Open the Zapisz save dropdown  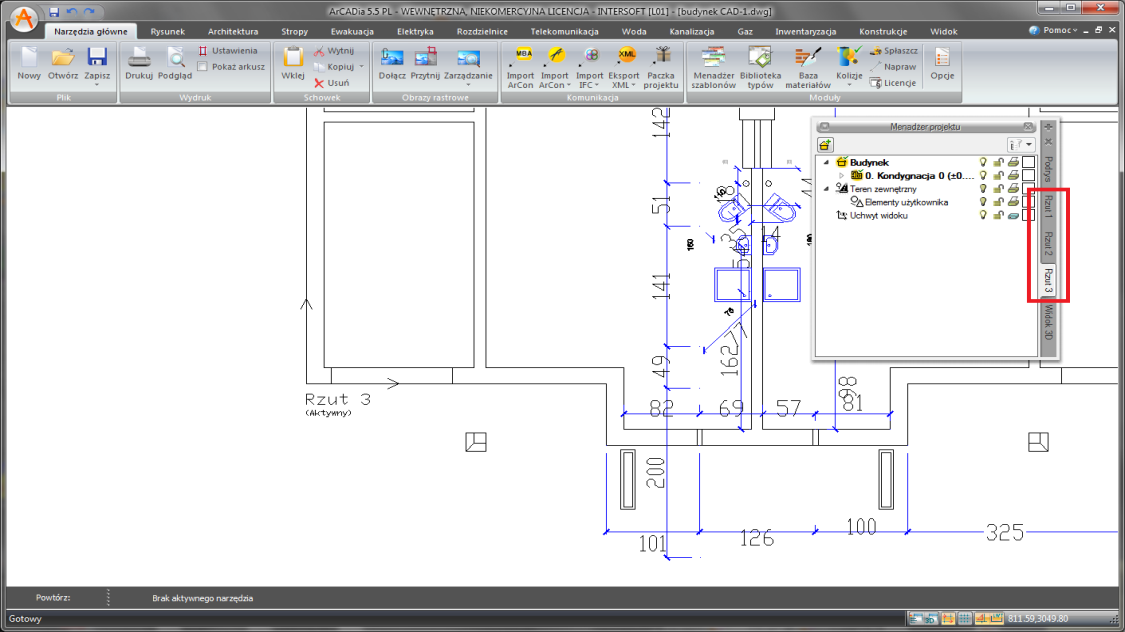pos(97,85)
